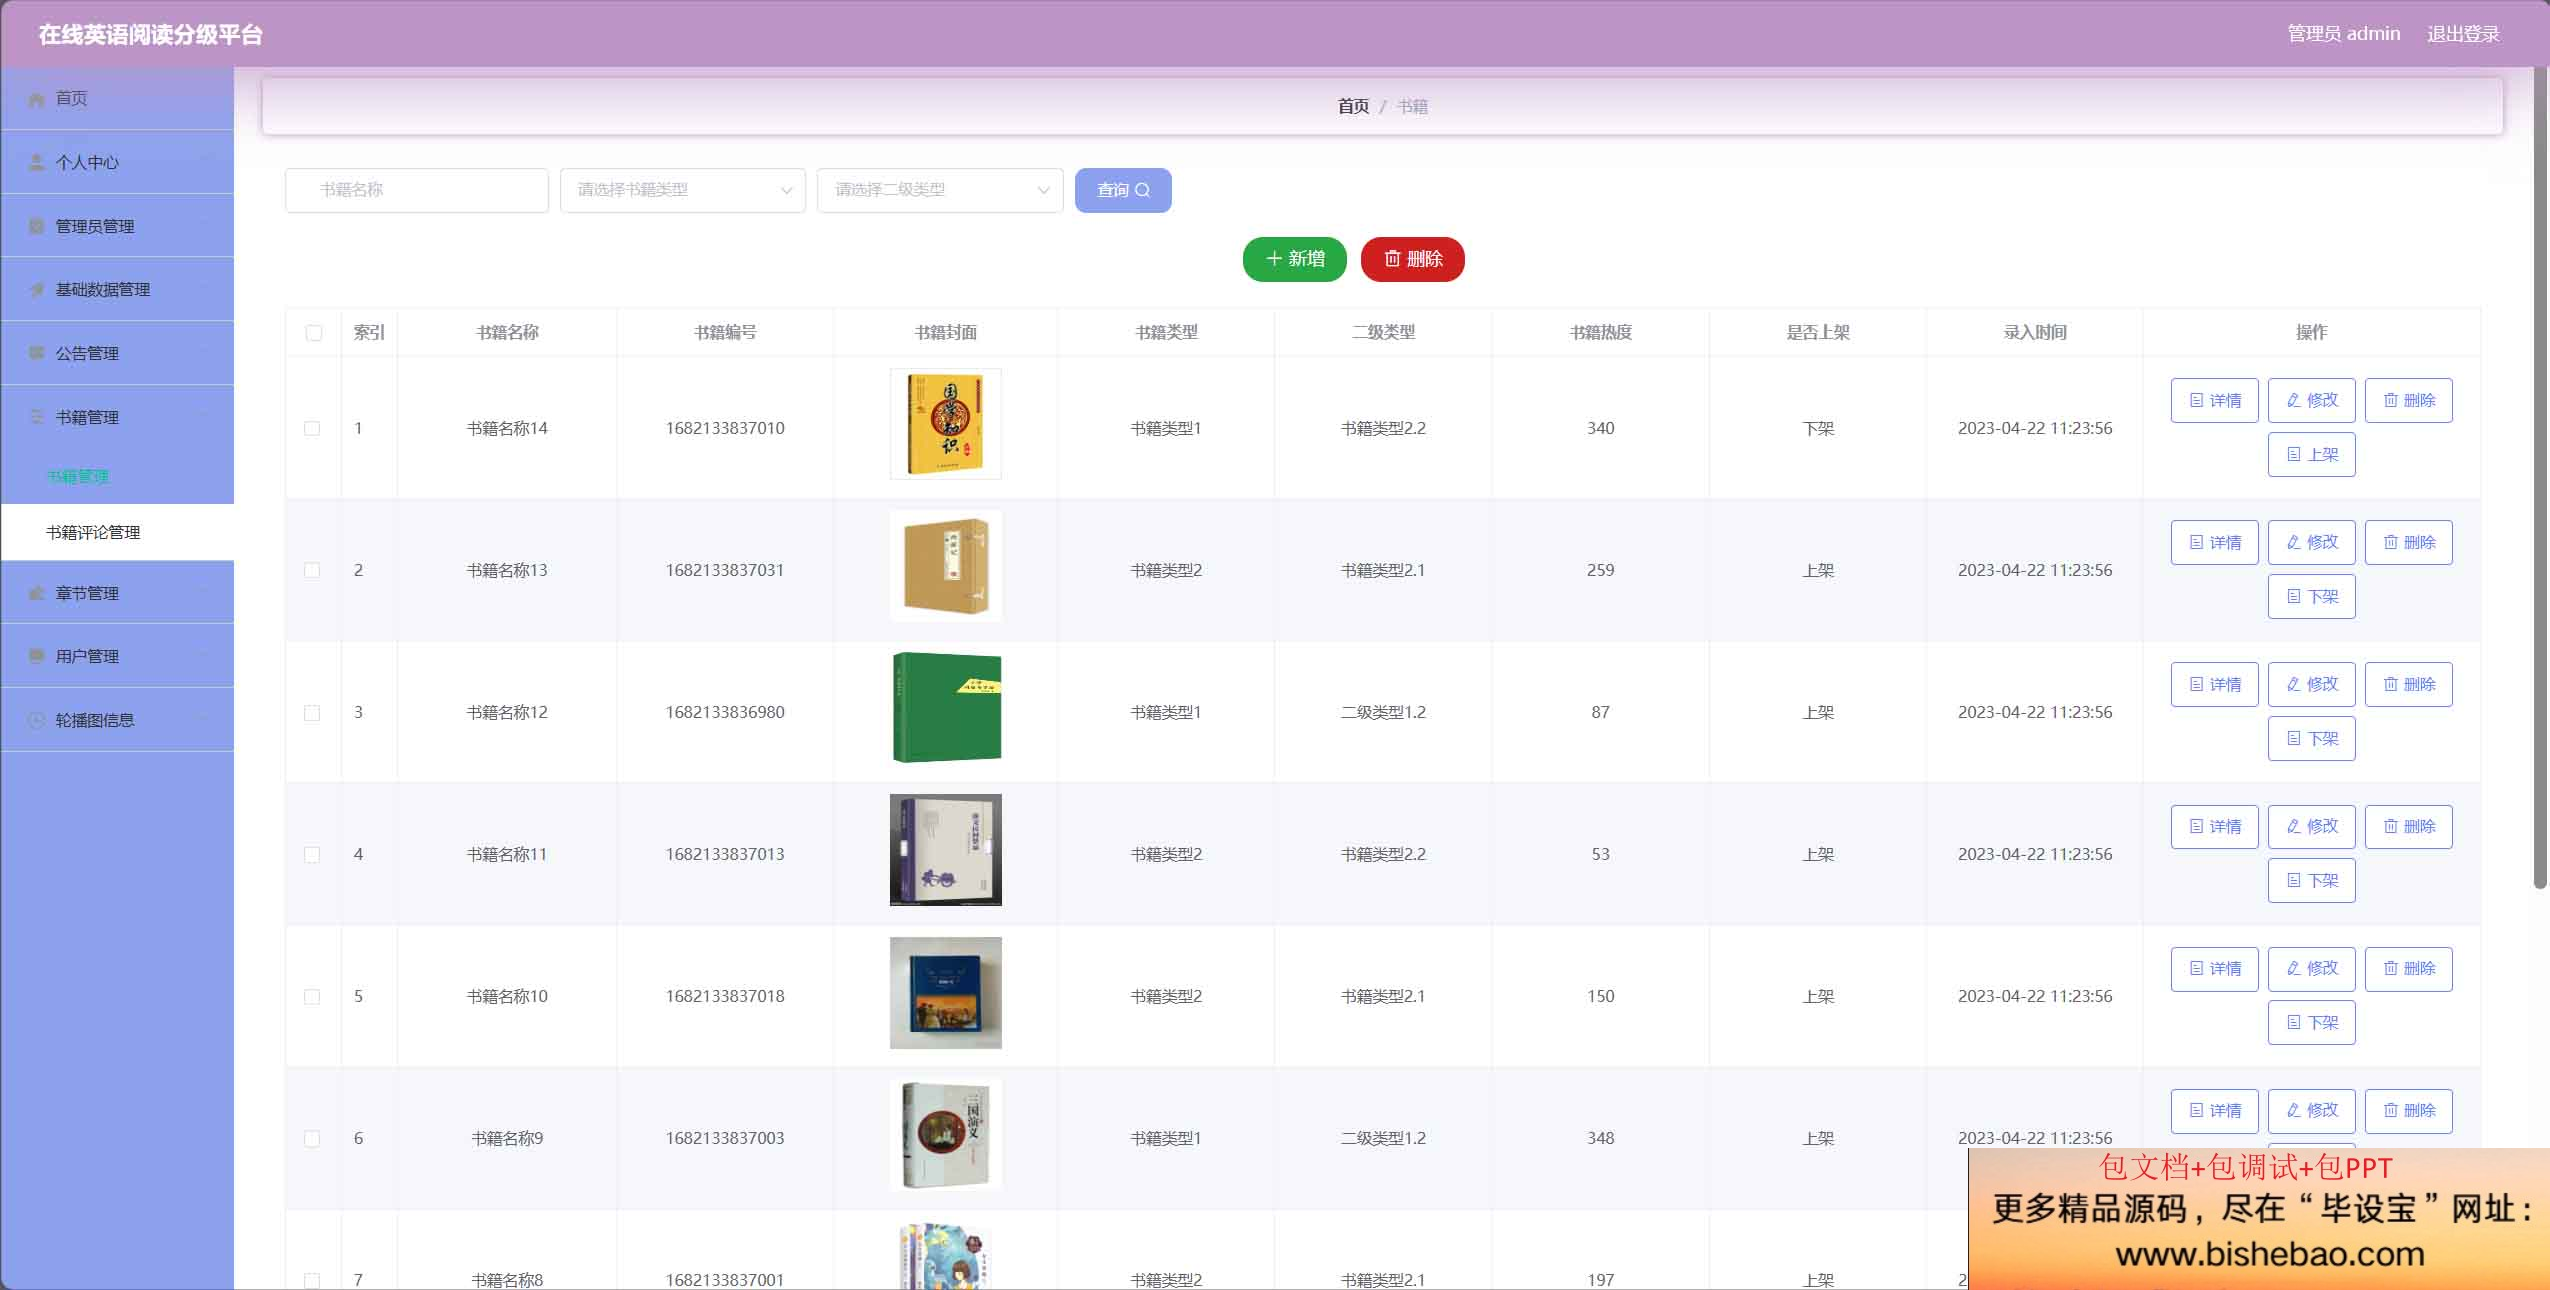
Task: Click the icon beside 基础数据管理
Action: (37, 289)
